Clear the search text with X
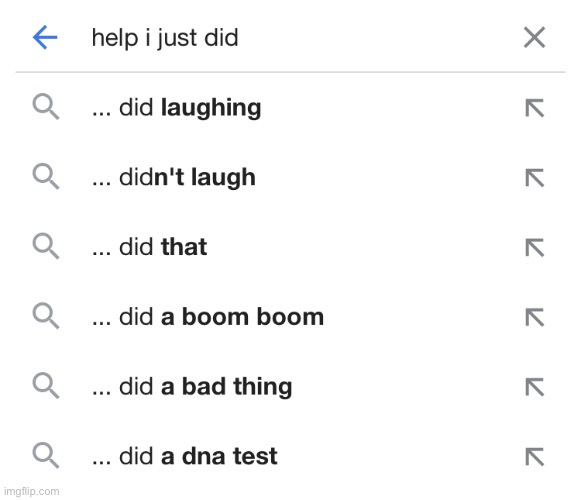The height and width of the screenshot is (500, 581). coord(534,37)
